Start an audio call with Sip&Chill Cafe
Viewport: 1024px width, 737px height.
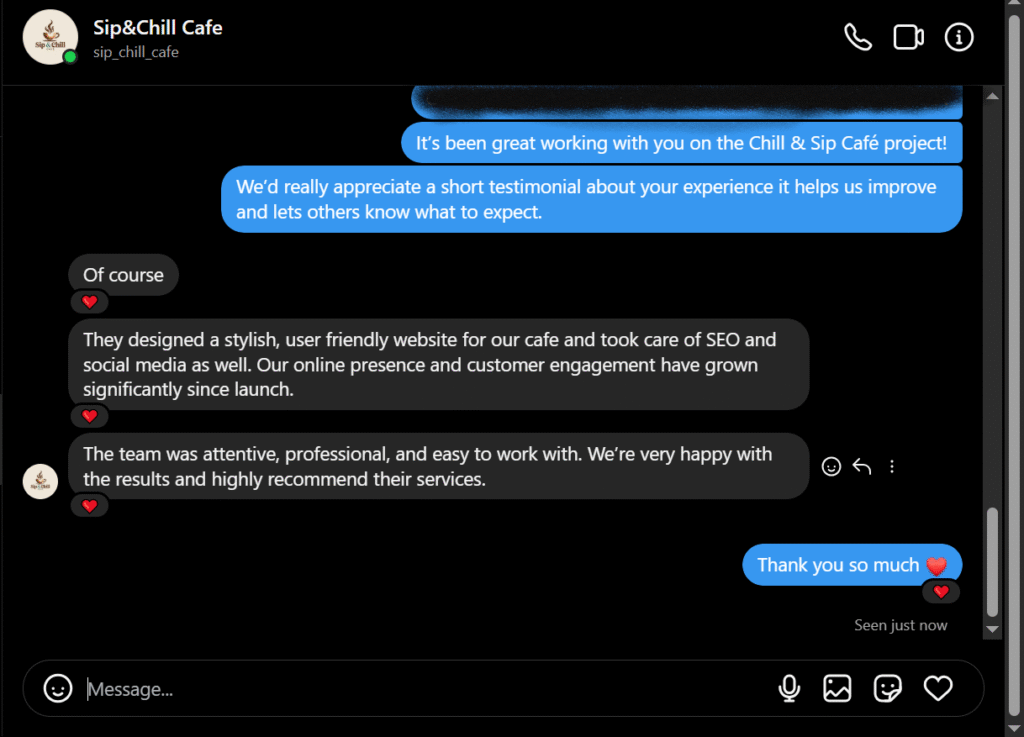point(858,38)
